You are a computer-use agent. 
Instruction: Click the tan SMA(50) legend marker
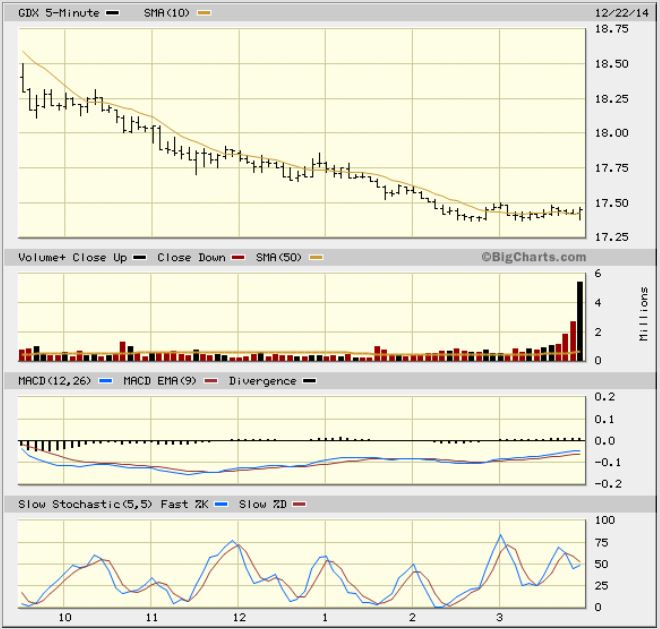317,258
